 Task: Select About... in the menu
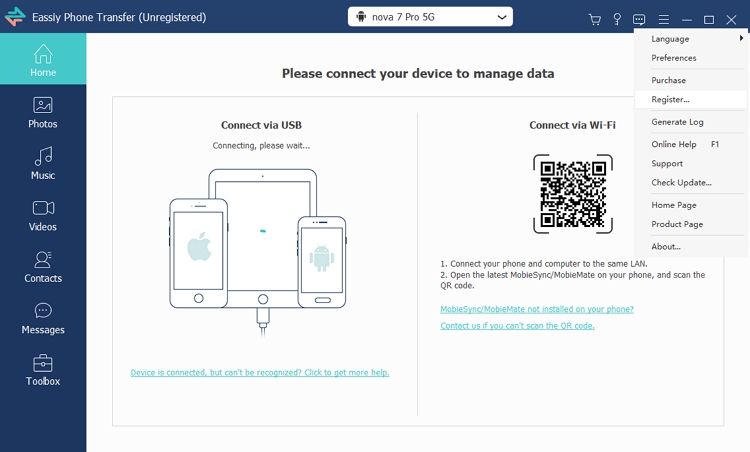tap(691, 247)
